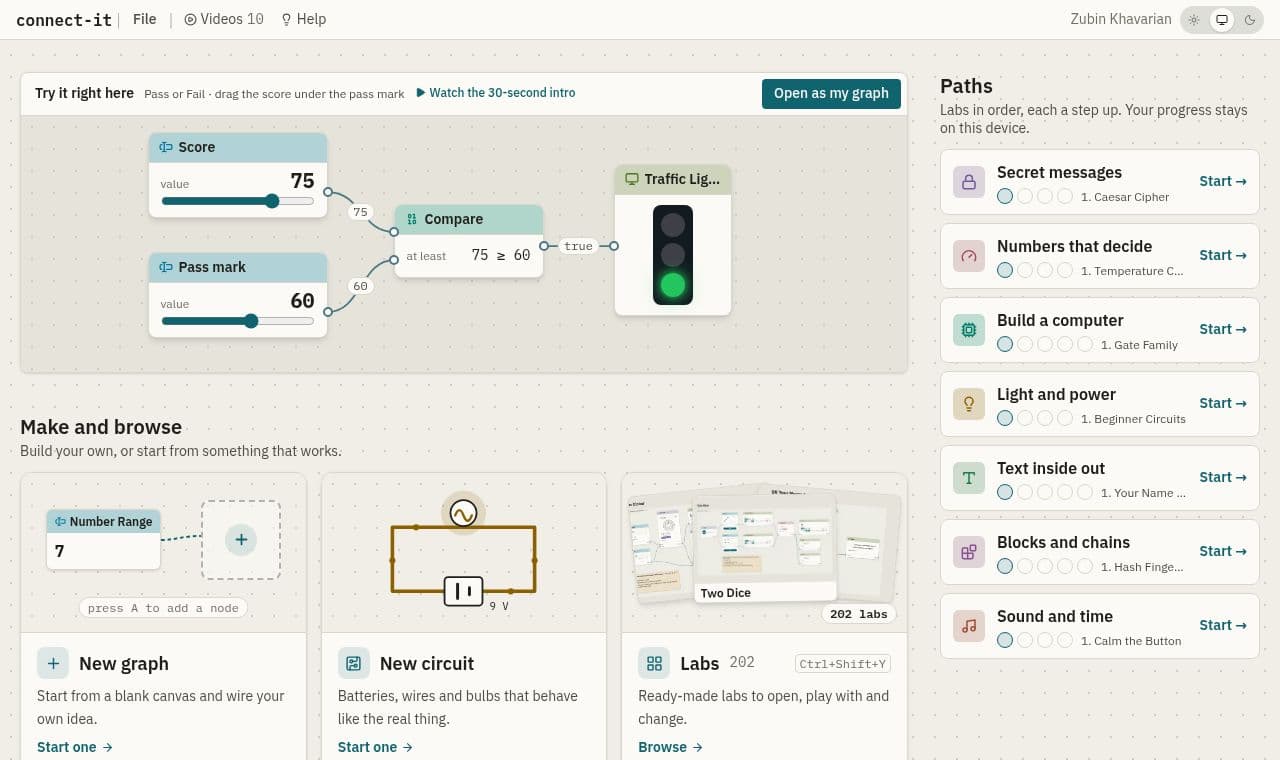Open the File menu
The width and height of the screenshot is (1280, 760).
pos(145,19)
